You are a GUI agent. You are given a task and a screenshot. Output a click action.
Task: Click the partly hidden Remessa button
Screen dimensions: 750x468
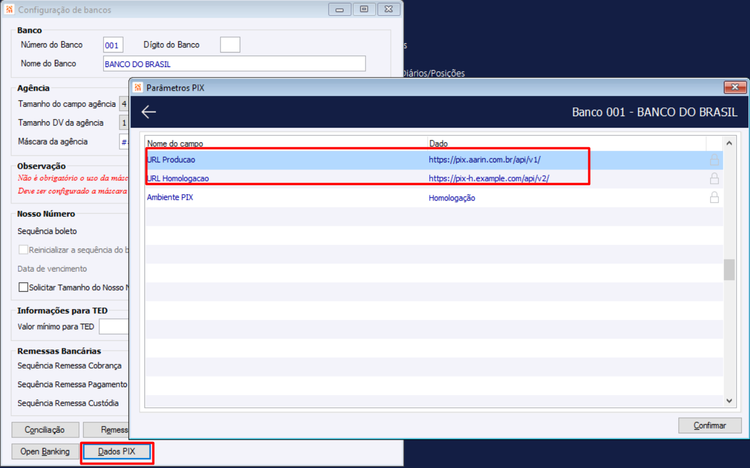[x=106, y=430]
